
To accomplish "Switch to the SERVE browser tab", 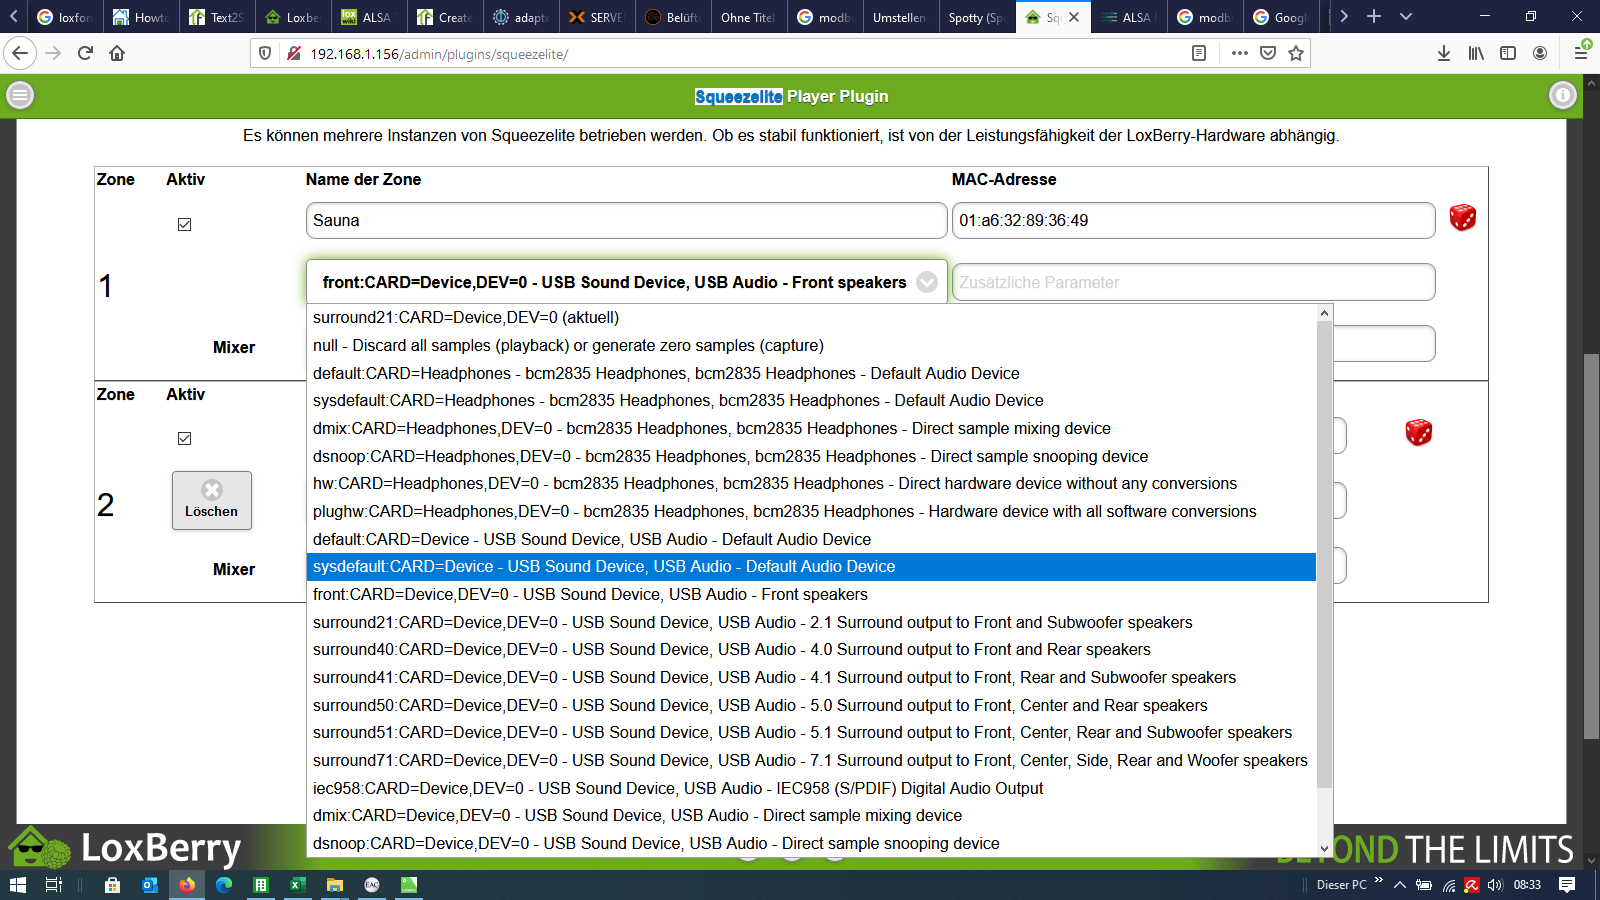I will pos(596,17).
